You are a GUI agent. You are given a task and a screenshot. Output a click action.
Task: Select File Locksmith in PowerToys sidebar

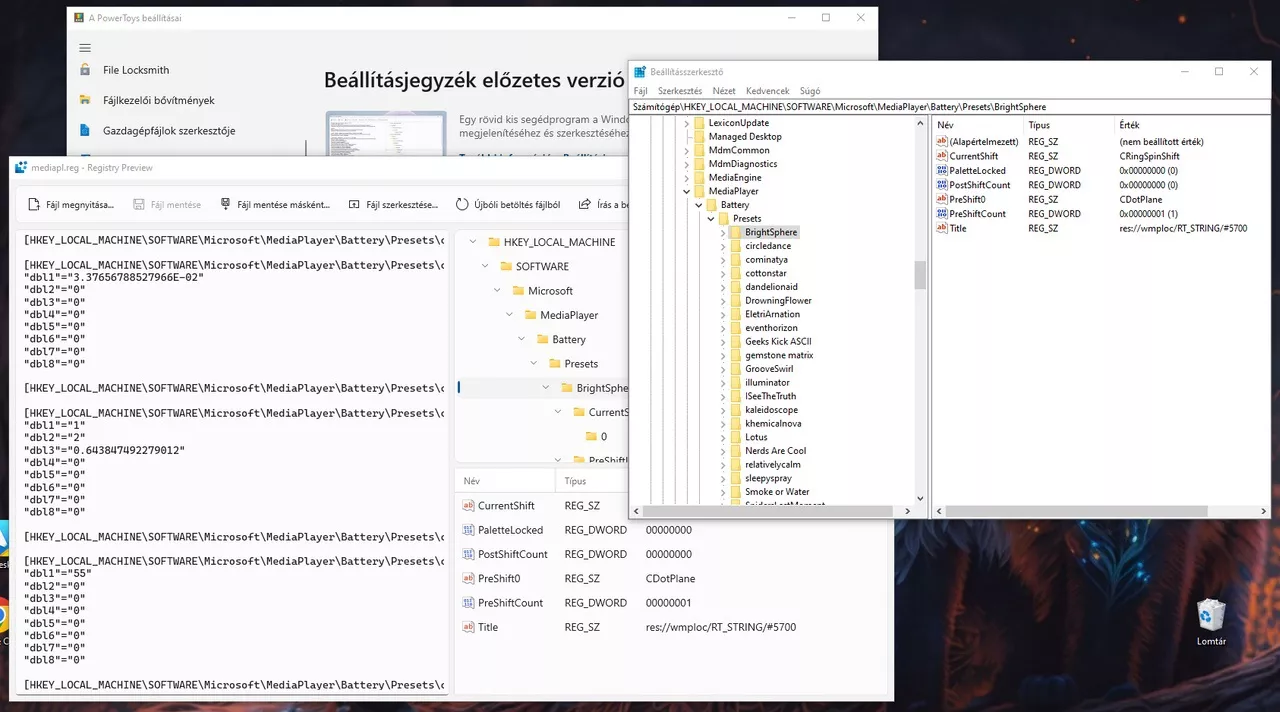point(136,70)
